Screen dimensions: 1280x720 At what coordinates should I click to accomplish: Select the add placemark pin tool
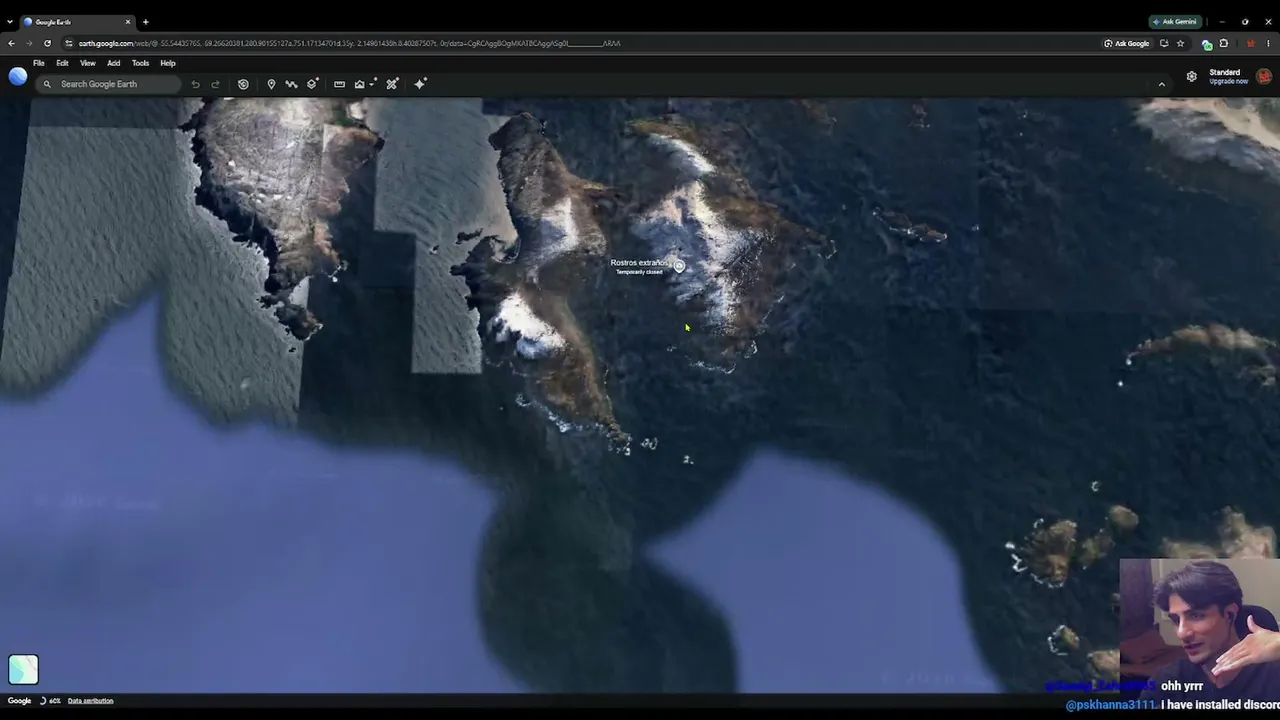click(x=271, y=84)
